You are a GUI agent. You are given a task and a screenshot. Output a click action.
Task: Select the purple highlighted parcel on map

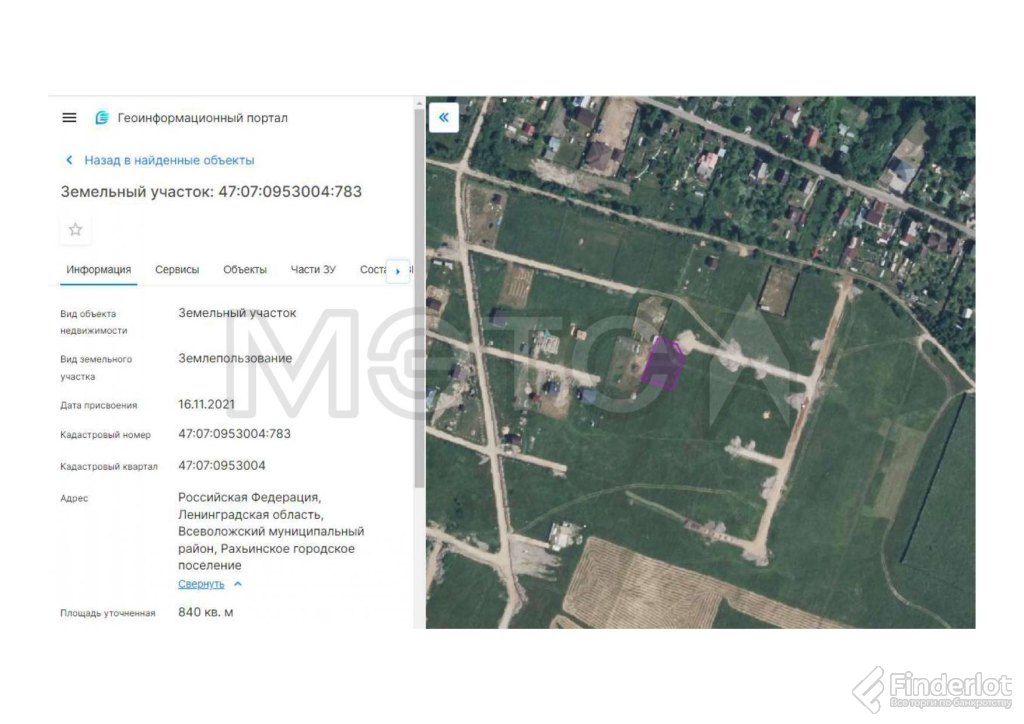tap(662, 365)
